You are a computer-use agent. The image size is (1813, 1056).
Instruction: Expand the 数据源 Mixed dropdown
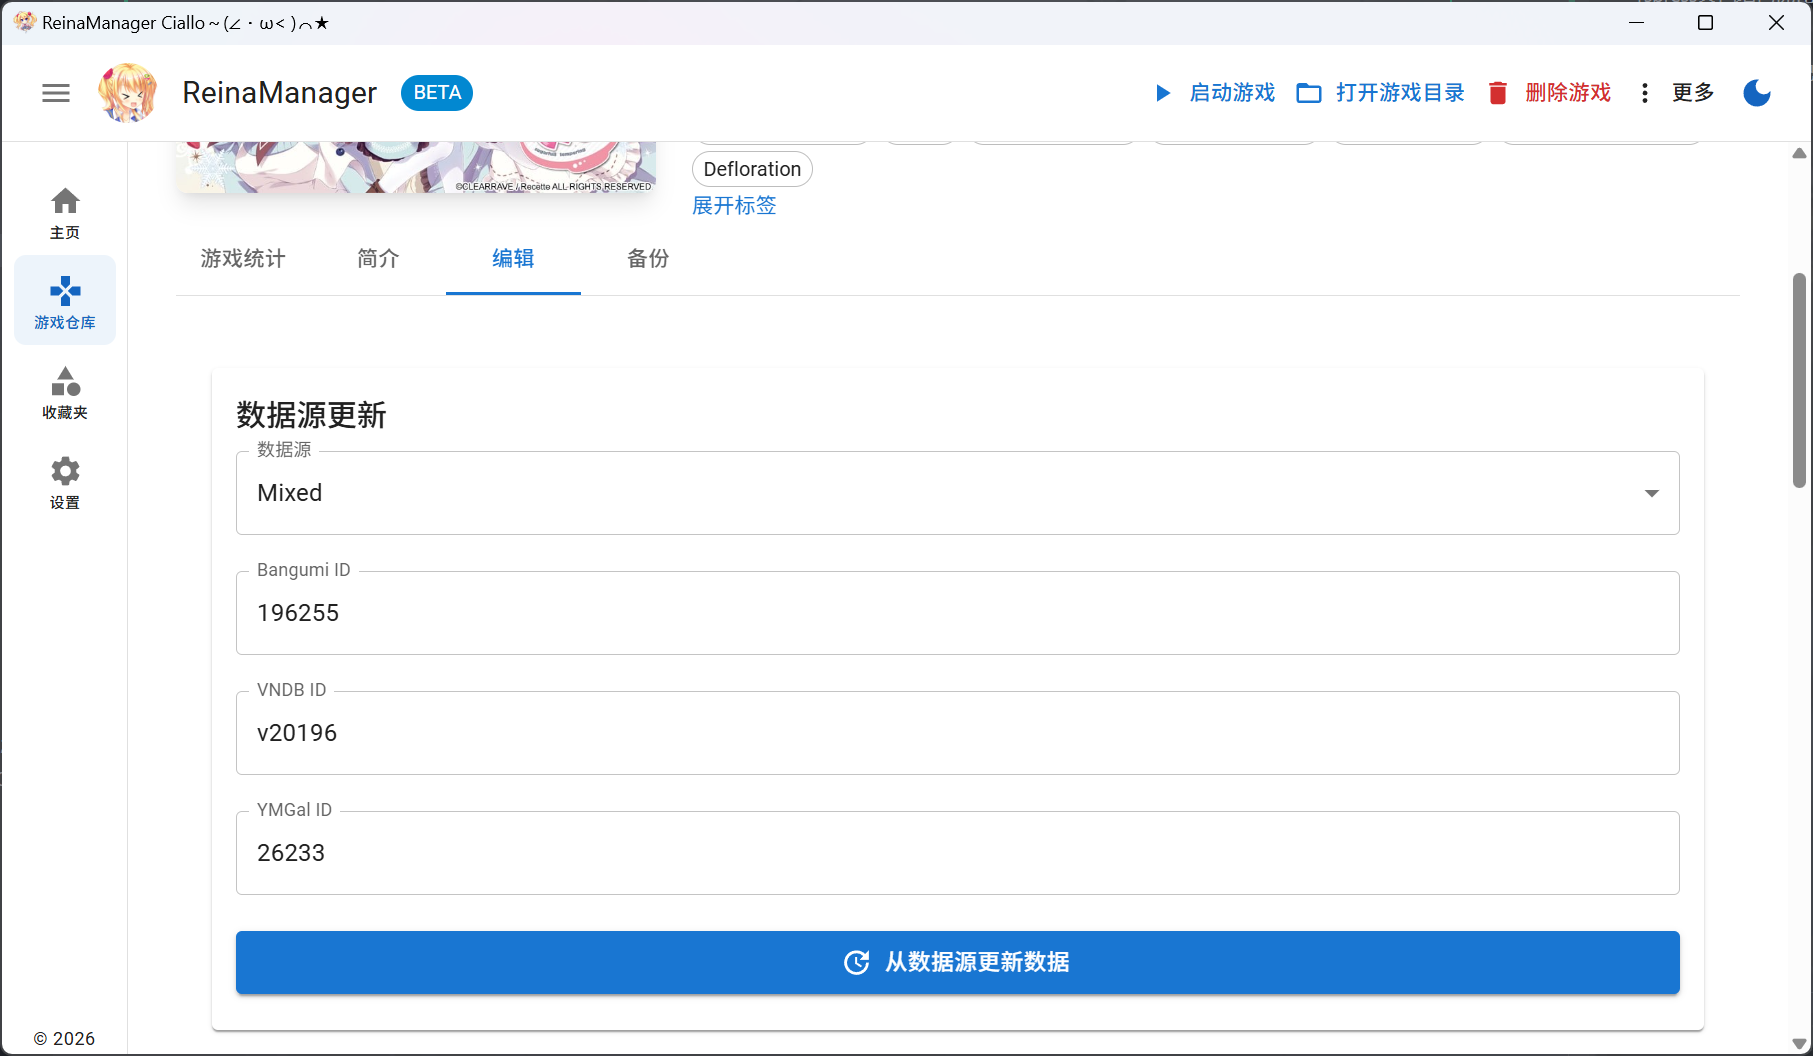pos(957,493)
